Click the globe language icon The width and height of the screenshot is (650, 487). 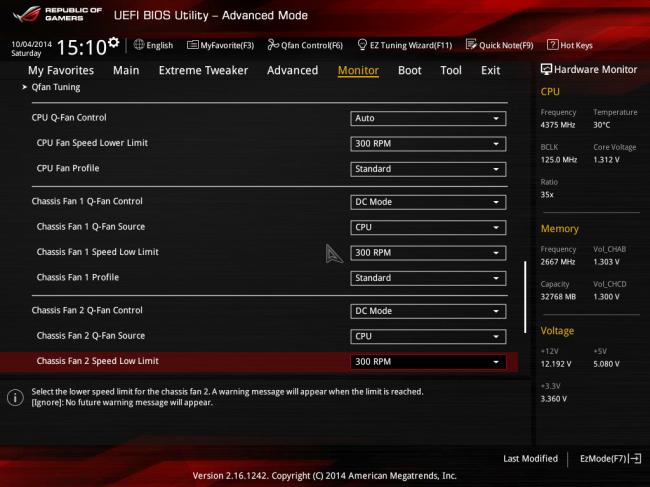(139, 45)
